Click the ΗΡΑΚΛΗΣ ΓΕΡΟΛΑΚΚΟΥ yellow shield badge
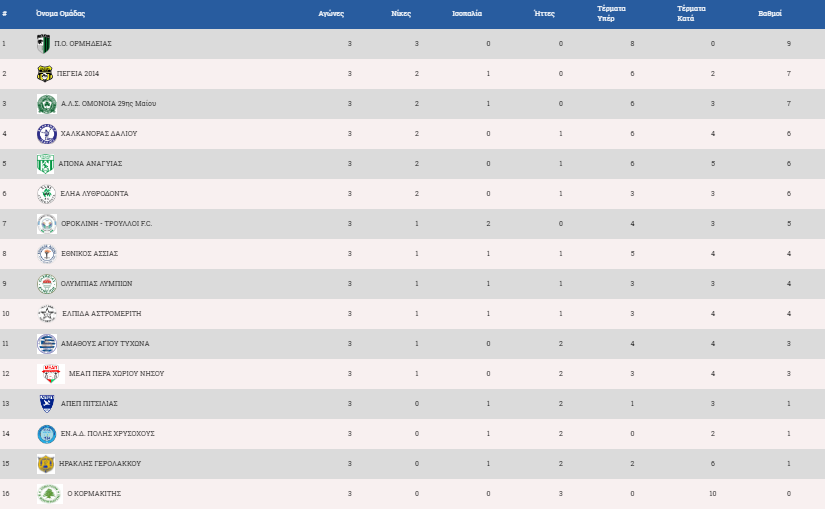Viewport: 825px width, 511px height. pos(46,464)
